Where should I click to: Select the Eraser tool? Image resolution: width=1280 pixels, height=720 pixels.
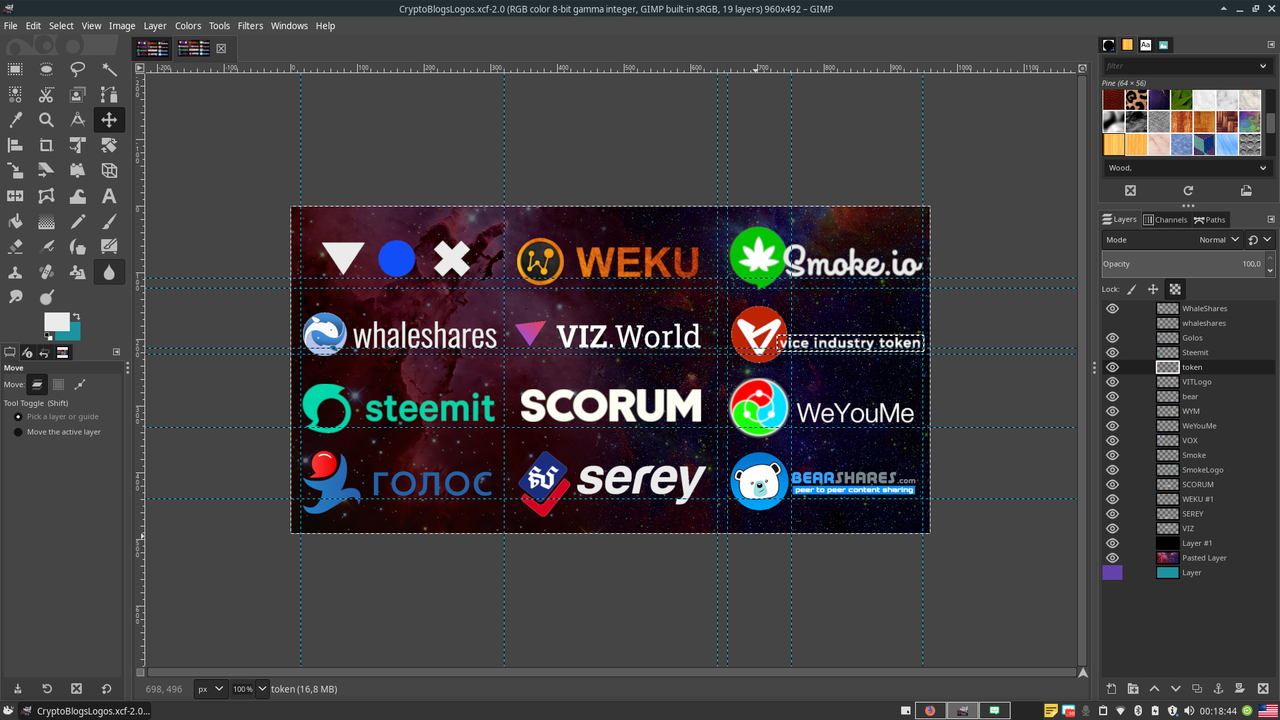[x=15, y=246]
